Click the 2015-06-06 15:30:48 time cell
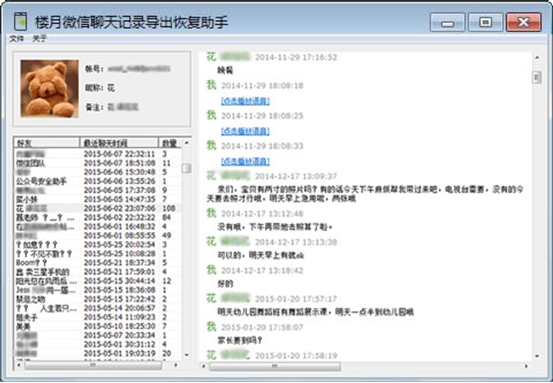 (120, 172)
